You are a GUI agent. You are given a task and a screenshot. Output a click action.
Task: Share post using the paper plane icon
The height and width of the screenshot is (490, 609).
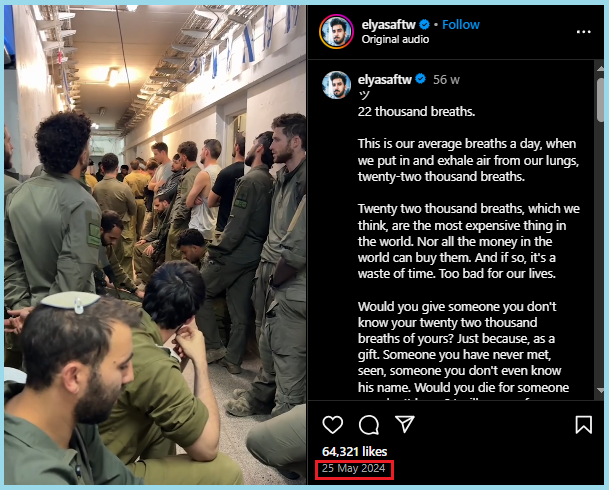[x=405, y=424]
